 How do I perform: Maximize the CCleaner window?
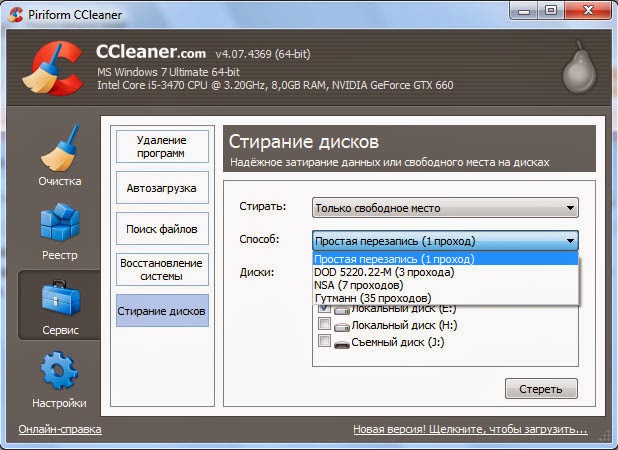pyautogui.click(x=551, y=11)
